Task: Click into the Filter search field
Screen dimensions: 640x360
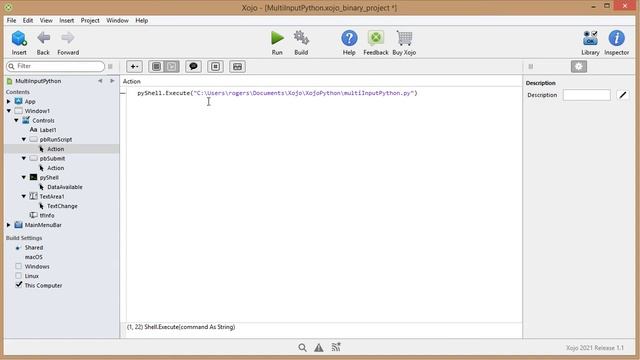Action: coord(57,66)
